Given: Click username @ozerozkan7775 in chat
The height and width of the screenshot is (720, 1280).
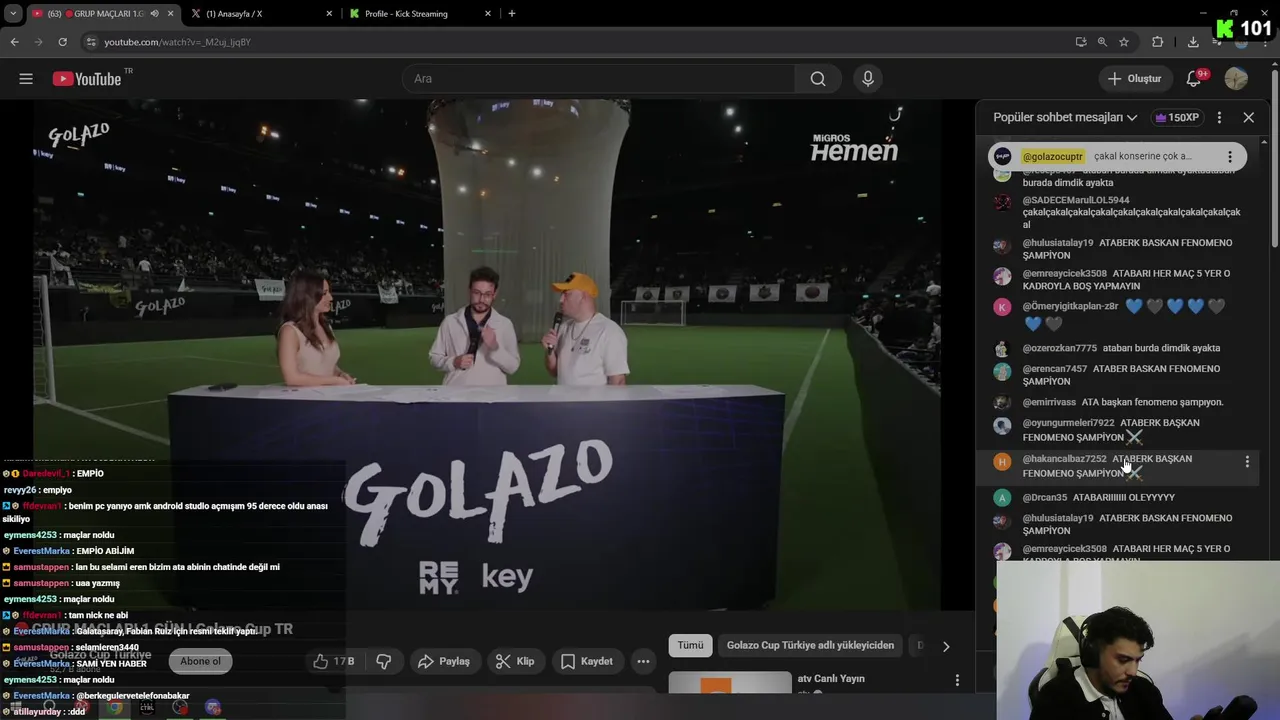Looking at the screenshot, I should click(x=1059, y=348).
